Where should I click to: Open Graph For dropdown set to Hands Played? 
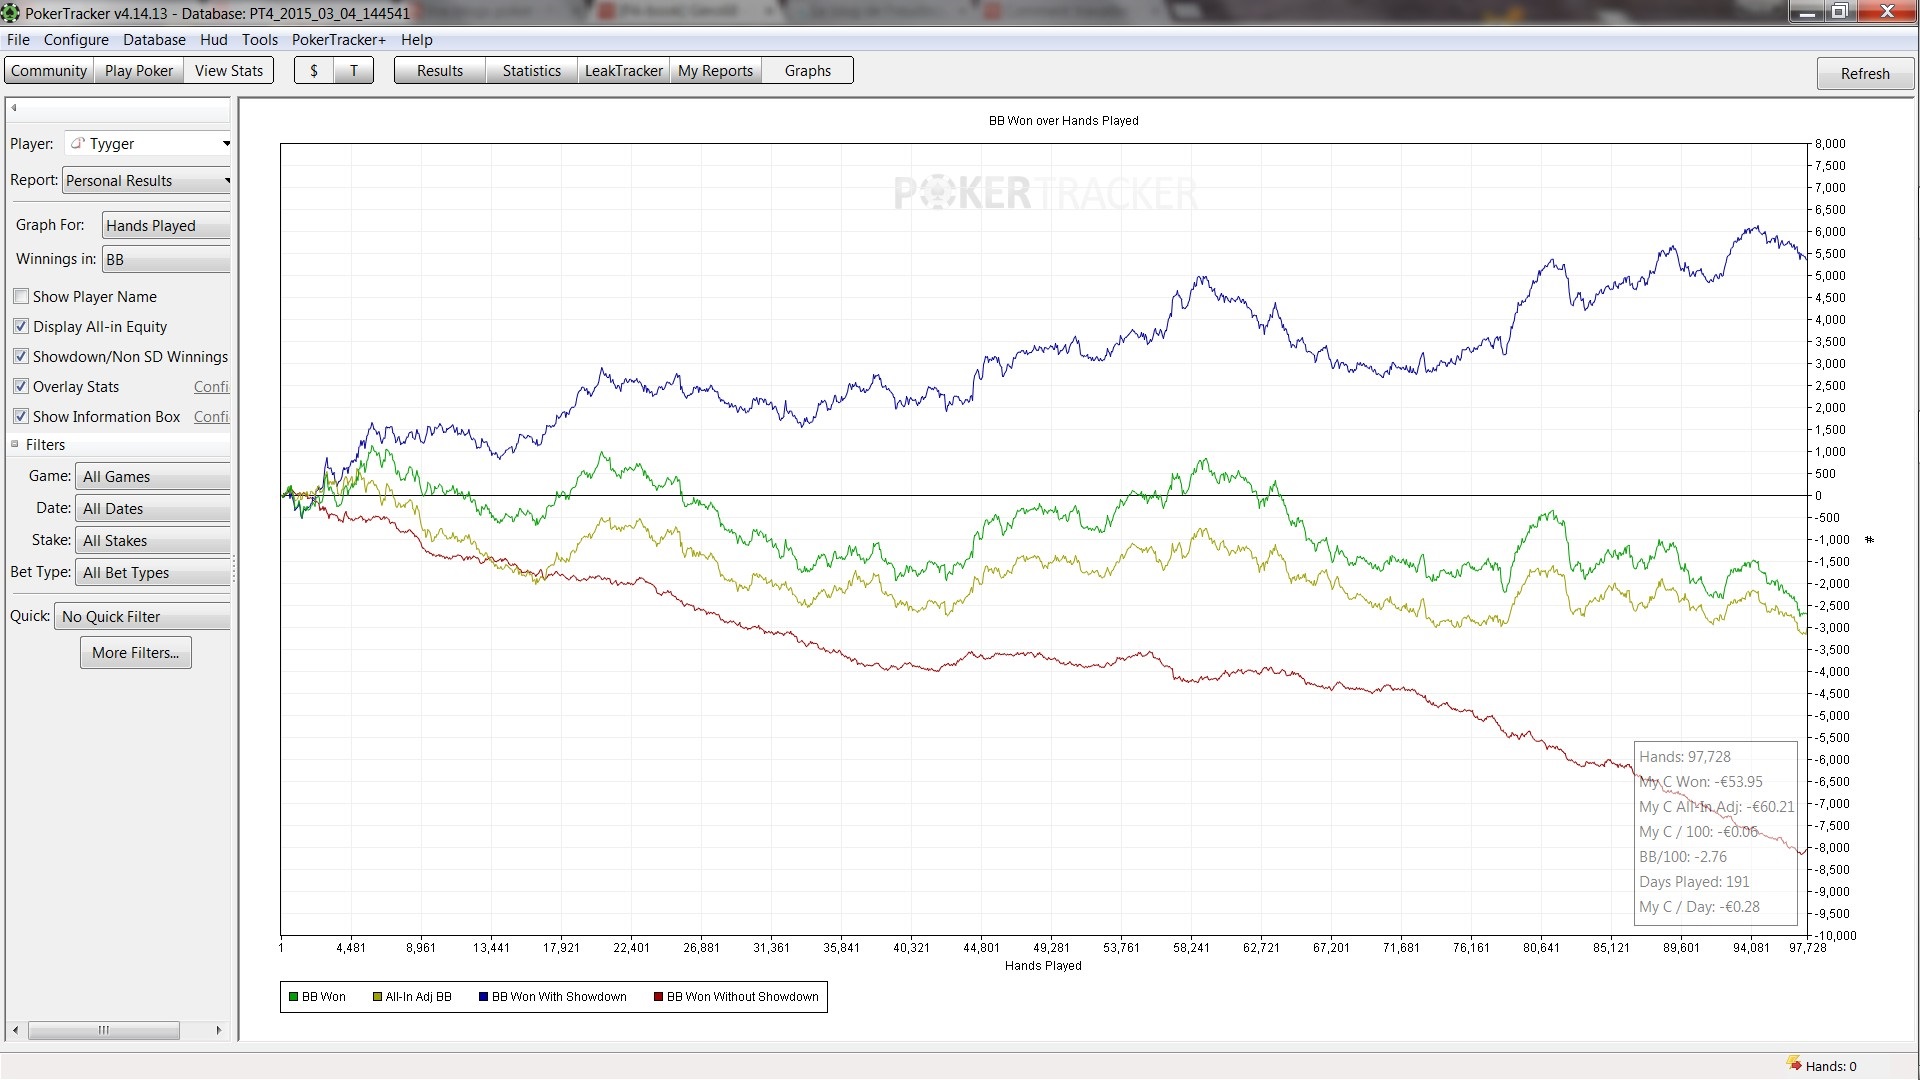[166, 226]
